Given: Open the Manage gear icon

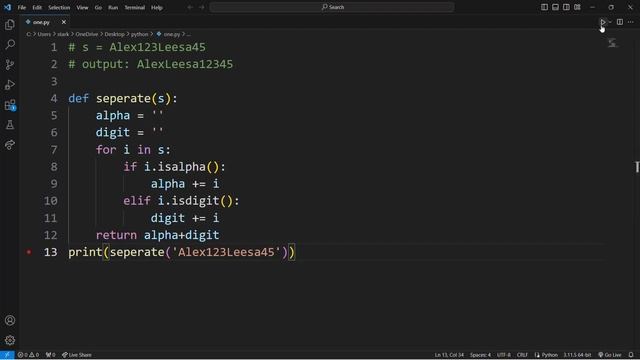Looking at the screenshot, I should 10,340.
